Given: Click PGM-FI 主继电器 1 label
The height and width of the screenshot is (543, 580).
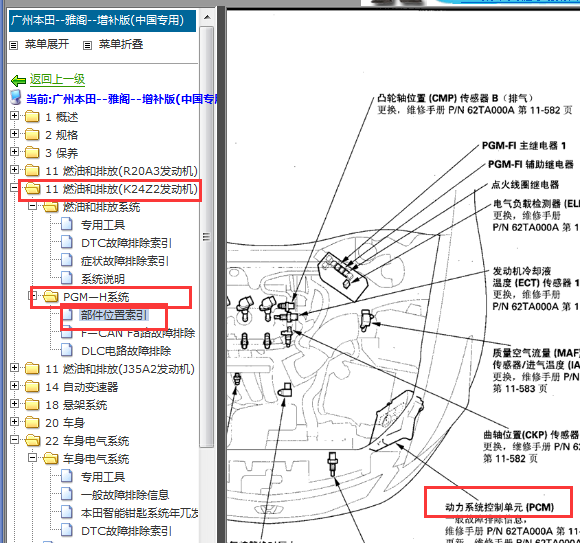Looking at the screenshot, I should [524, 146].
